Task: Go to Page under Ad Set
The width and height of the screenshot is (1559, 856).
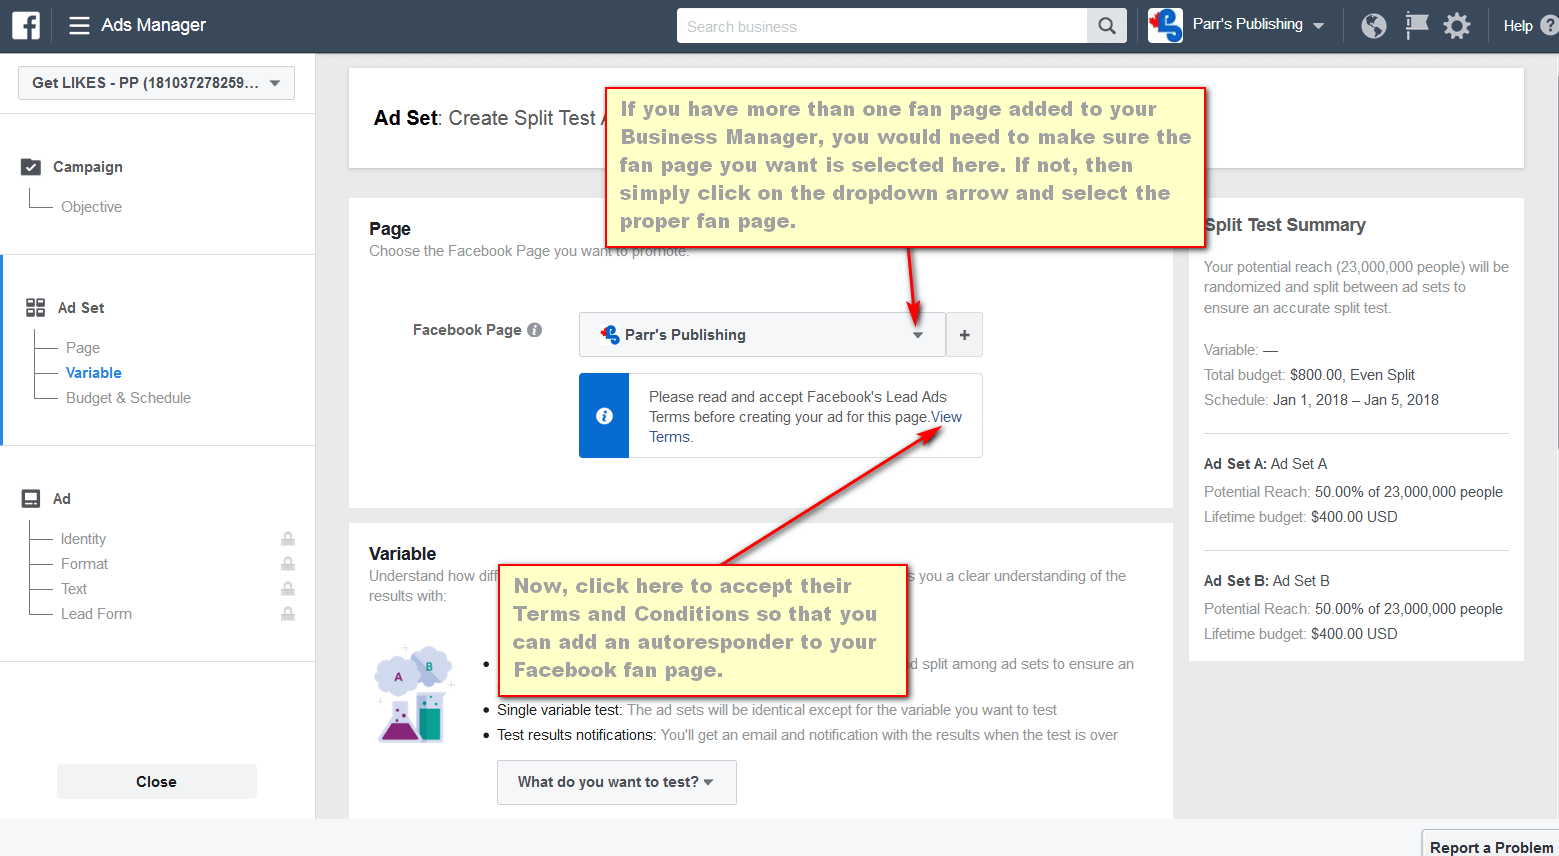Action: tap(83, 348)
